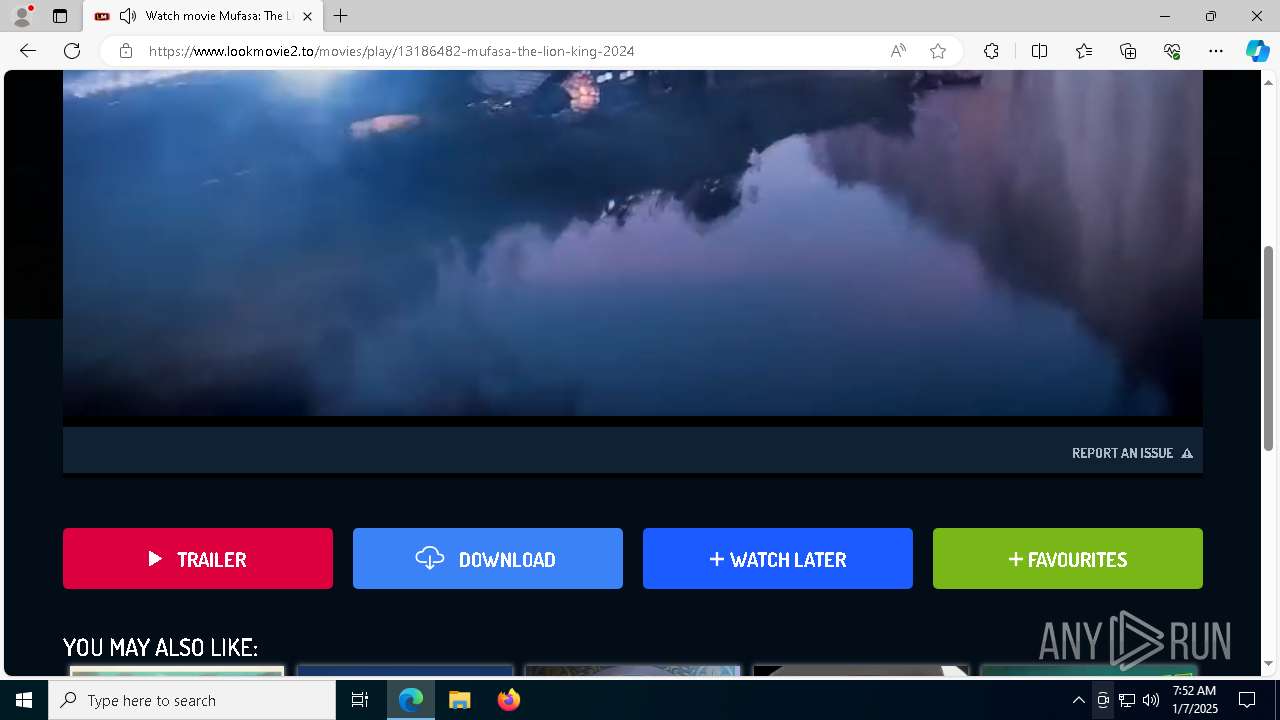Open the Edge profile icon
The image size is (1280, 720).
point(22,16)
